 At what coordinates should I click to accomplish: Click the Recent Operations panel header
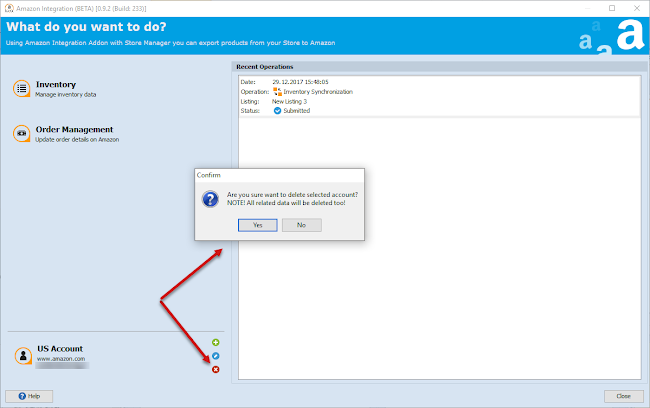439,67
